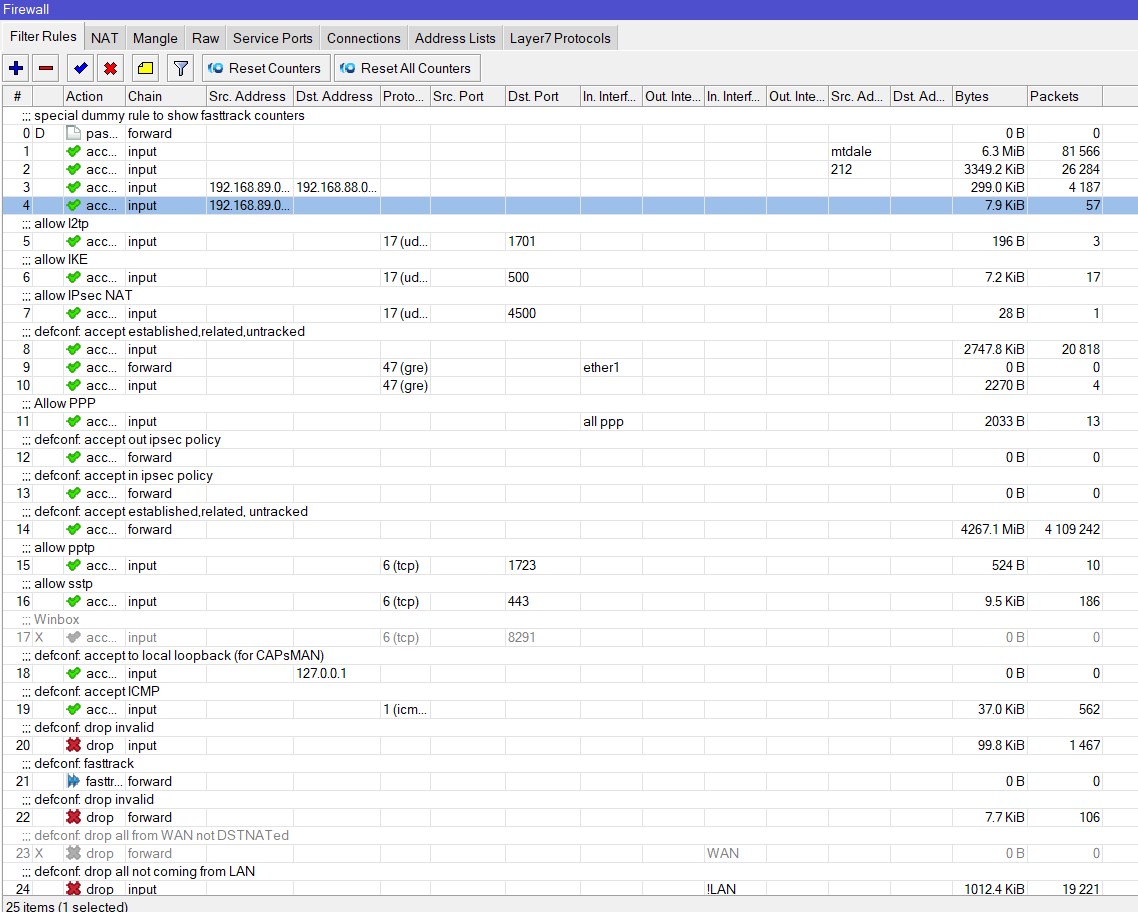Click the drop icon of rule 24

point(73,889)
